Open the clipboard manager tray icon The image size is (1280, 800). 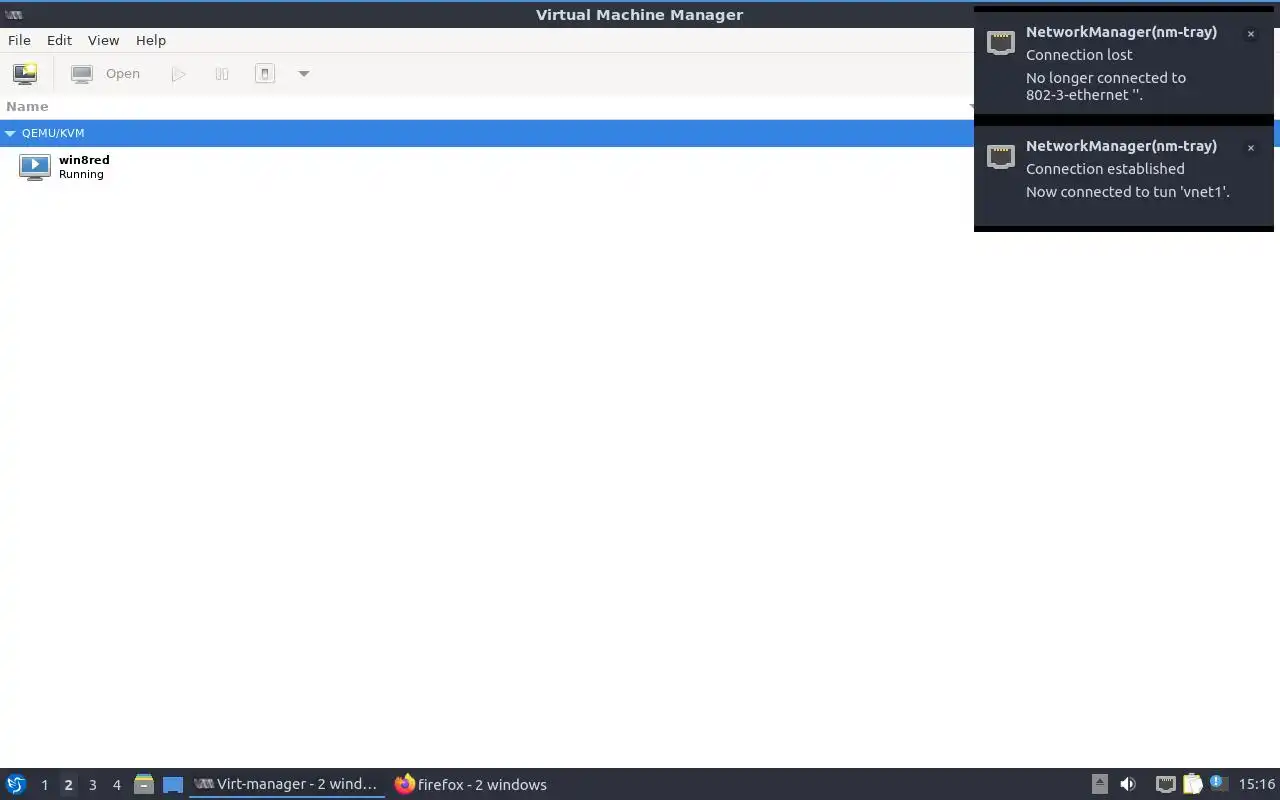(1193, 784)
